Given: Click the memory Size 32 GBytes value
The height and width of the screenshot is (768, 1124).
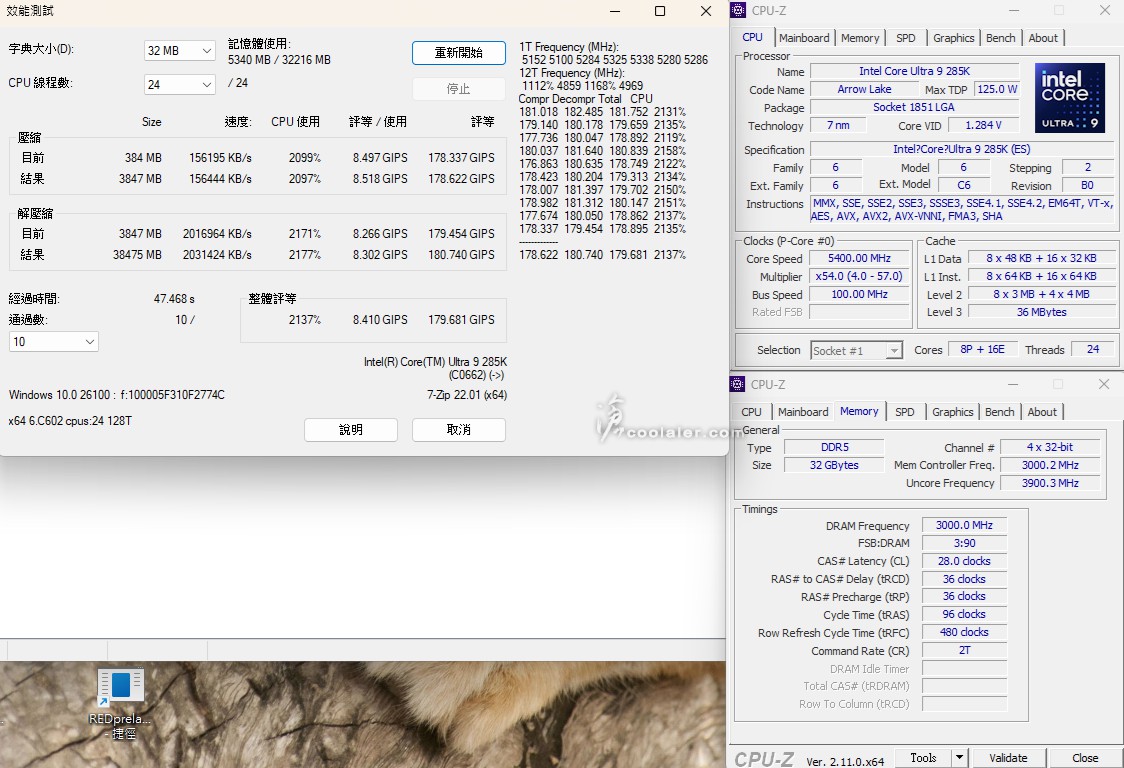Looking at the screenshot, I should point(834,465).
